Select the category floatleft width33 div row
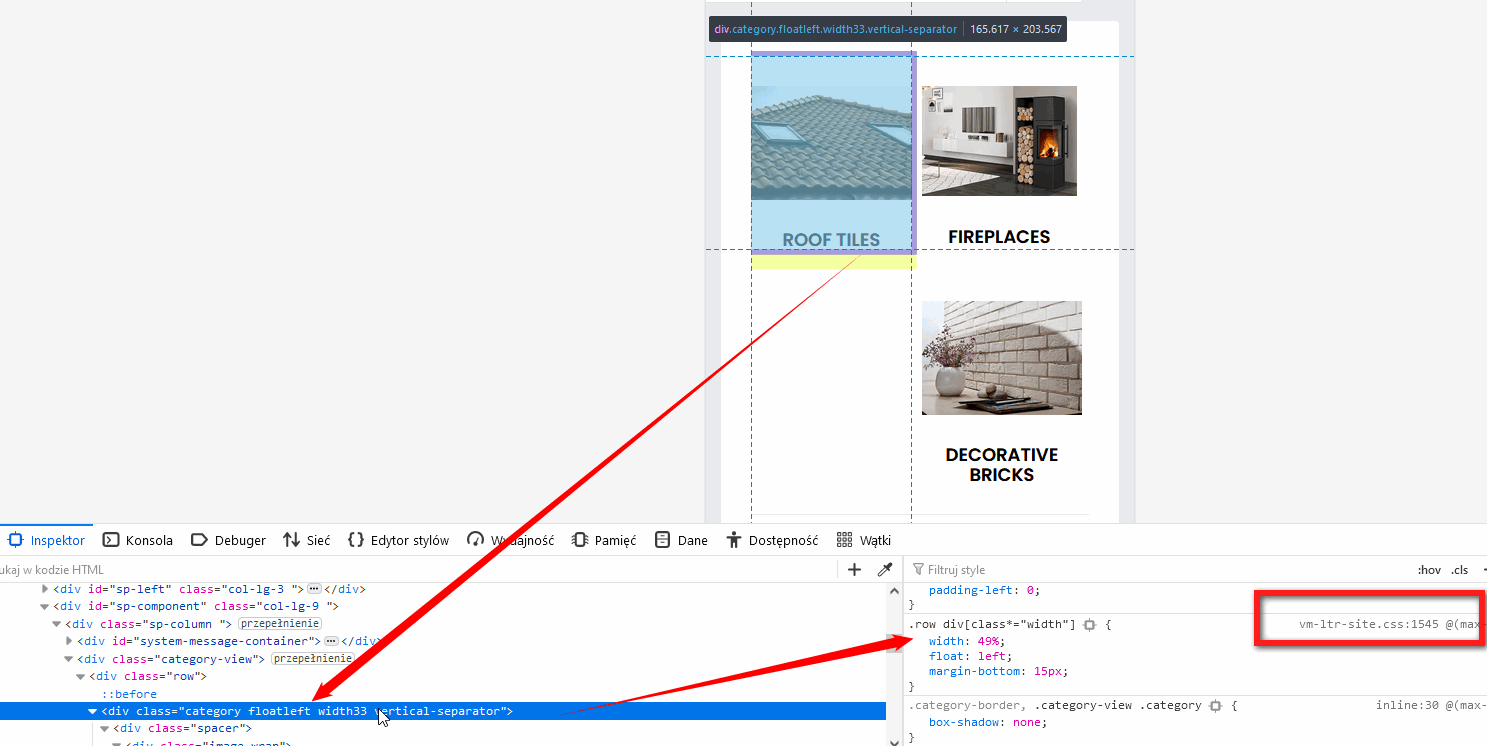 click(x=443, y=711)
